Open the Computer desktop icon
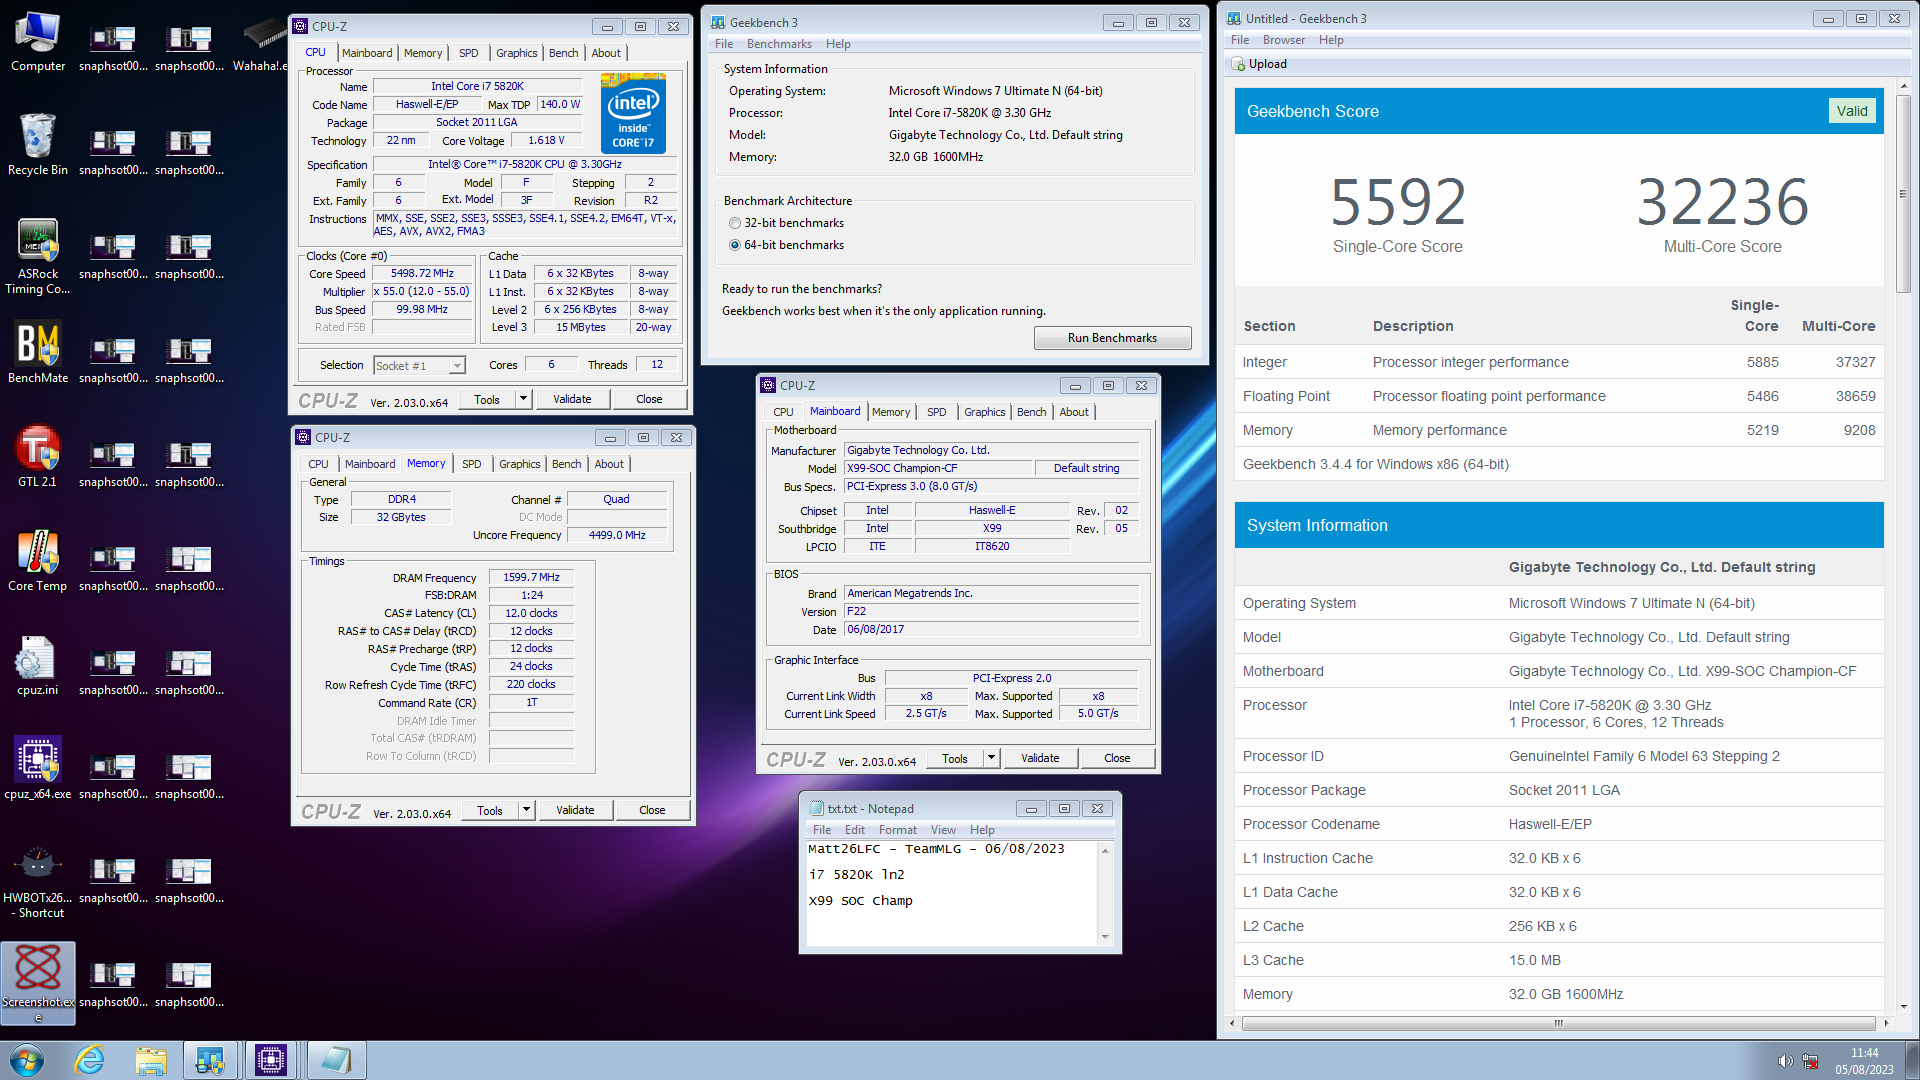This screenshot has height=1080, width=1920. tap(38, 42)
